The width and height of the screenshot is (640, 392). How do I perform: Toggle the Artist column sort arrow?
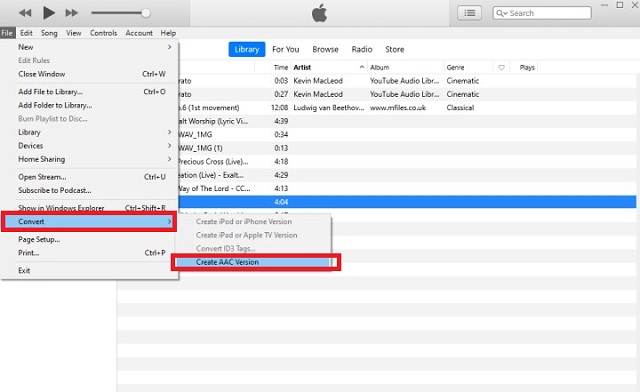pyautogui.click(x=362, y=67)
